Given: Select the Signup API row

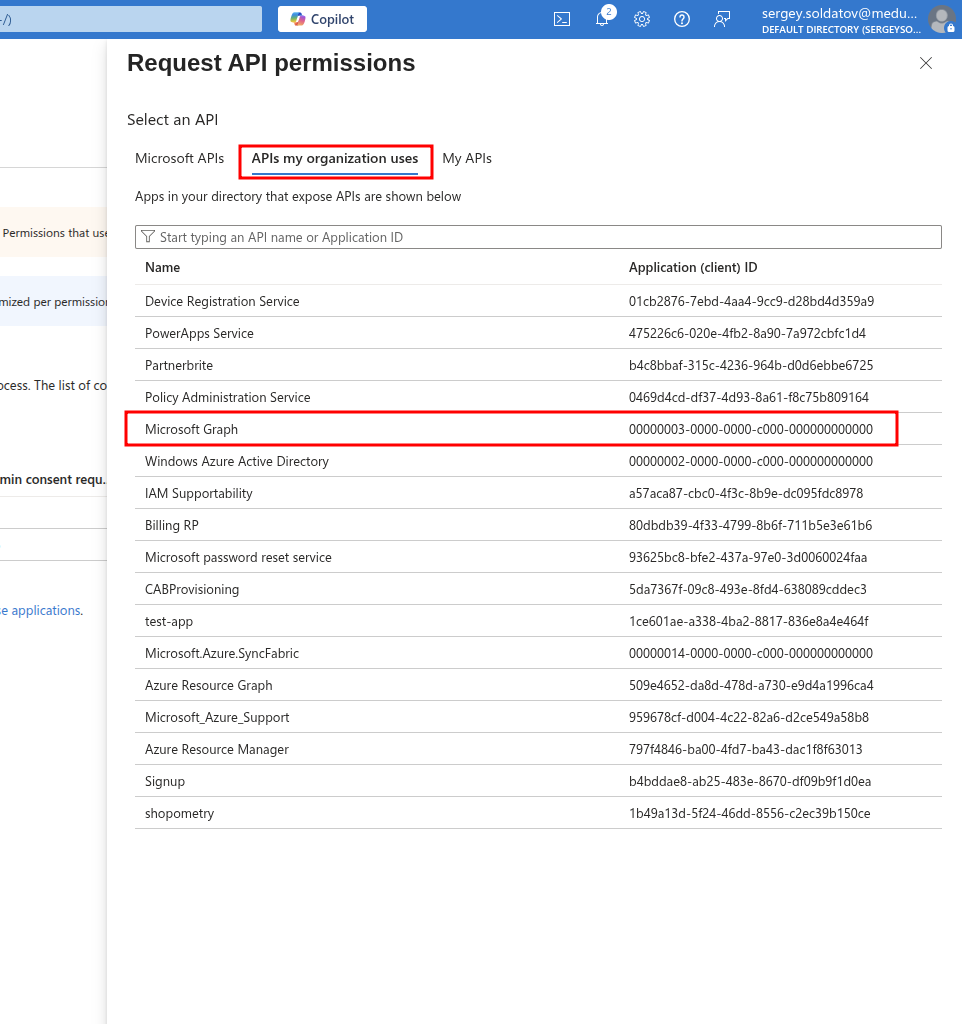Looking at the screenshot, I should coord(538,781).
